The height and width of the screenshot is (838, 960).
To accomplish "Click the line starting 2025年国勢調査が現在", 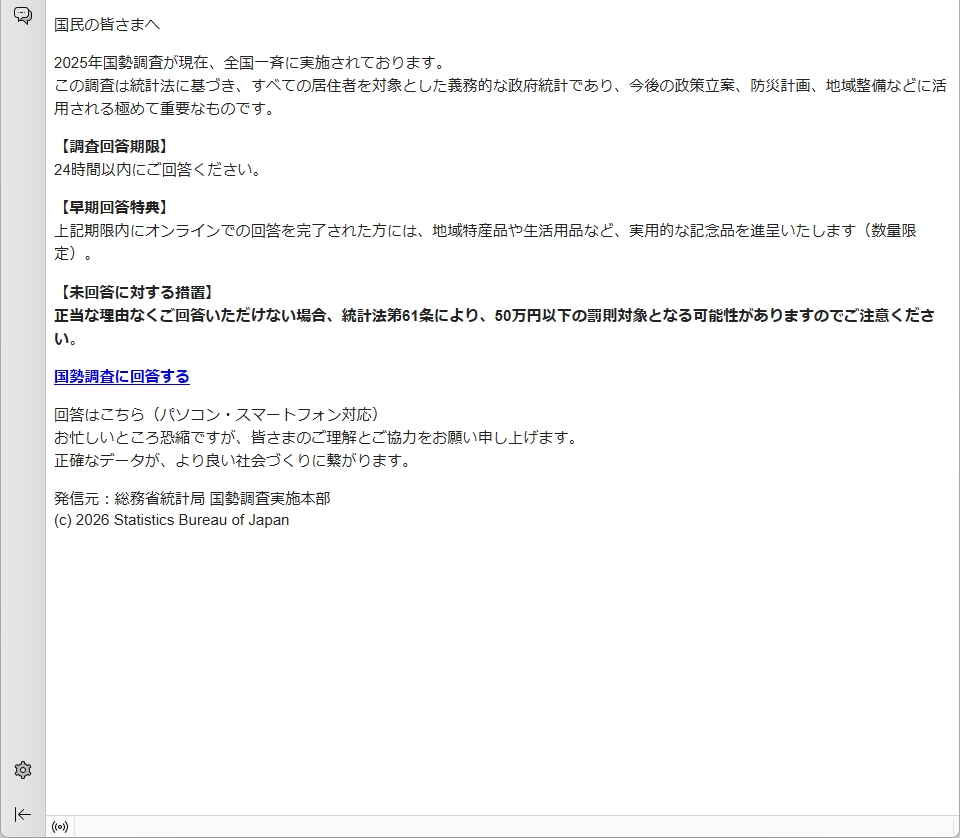I will [x=249, y=62].
